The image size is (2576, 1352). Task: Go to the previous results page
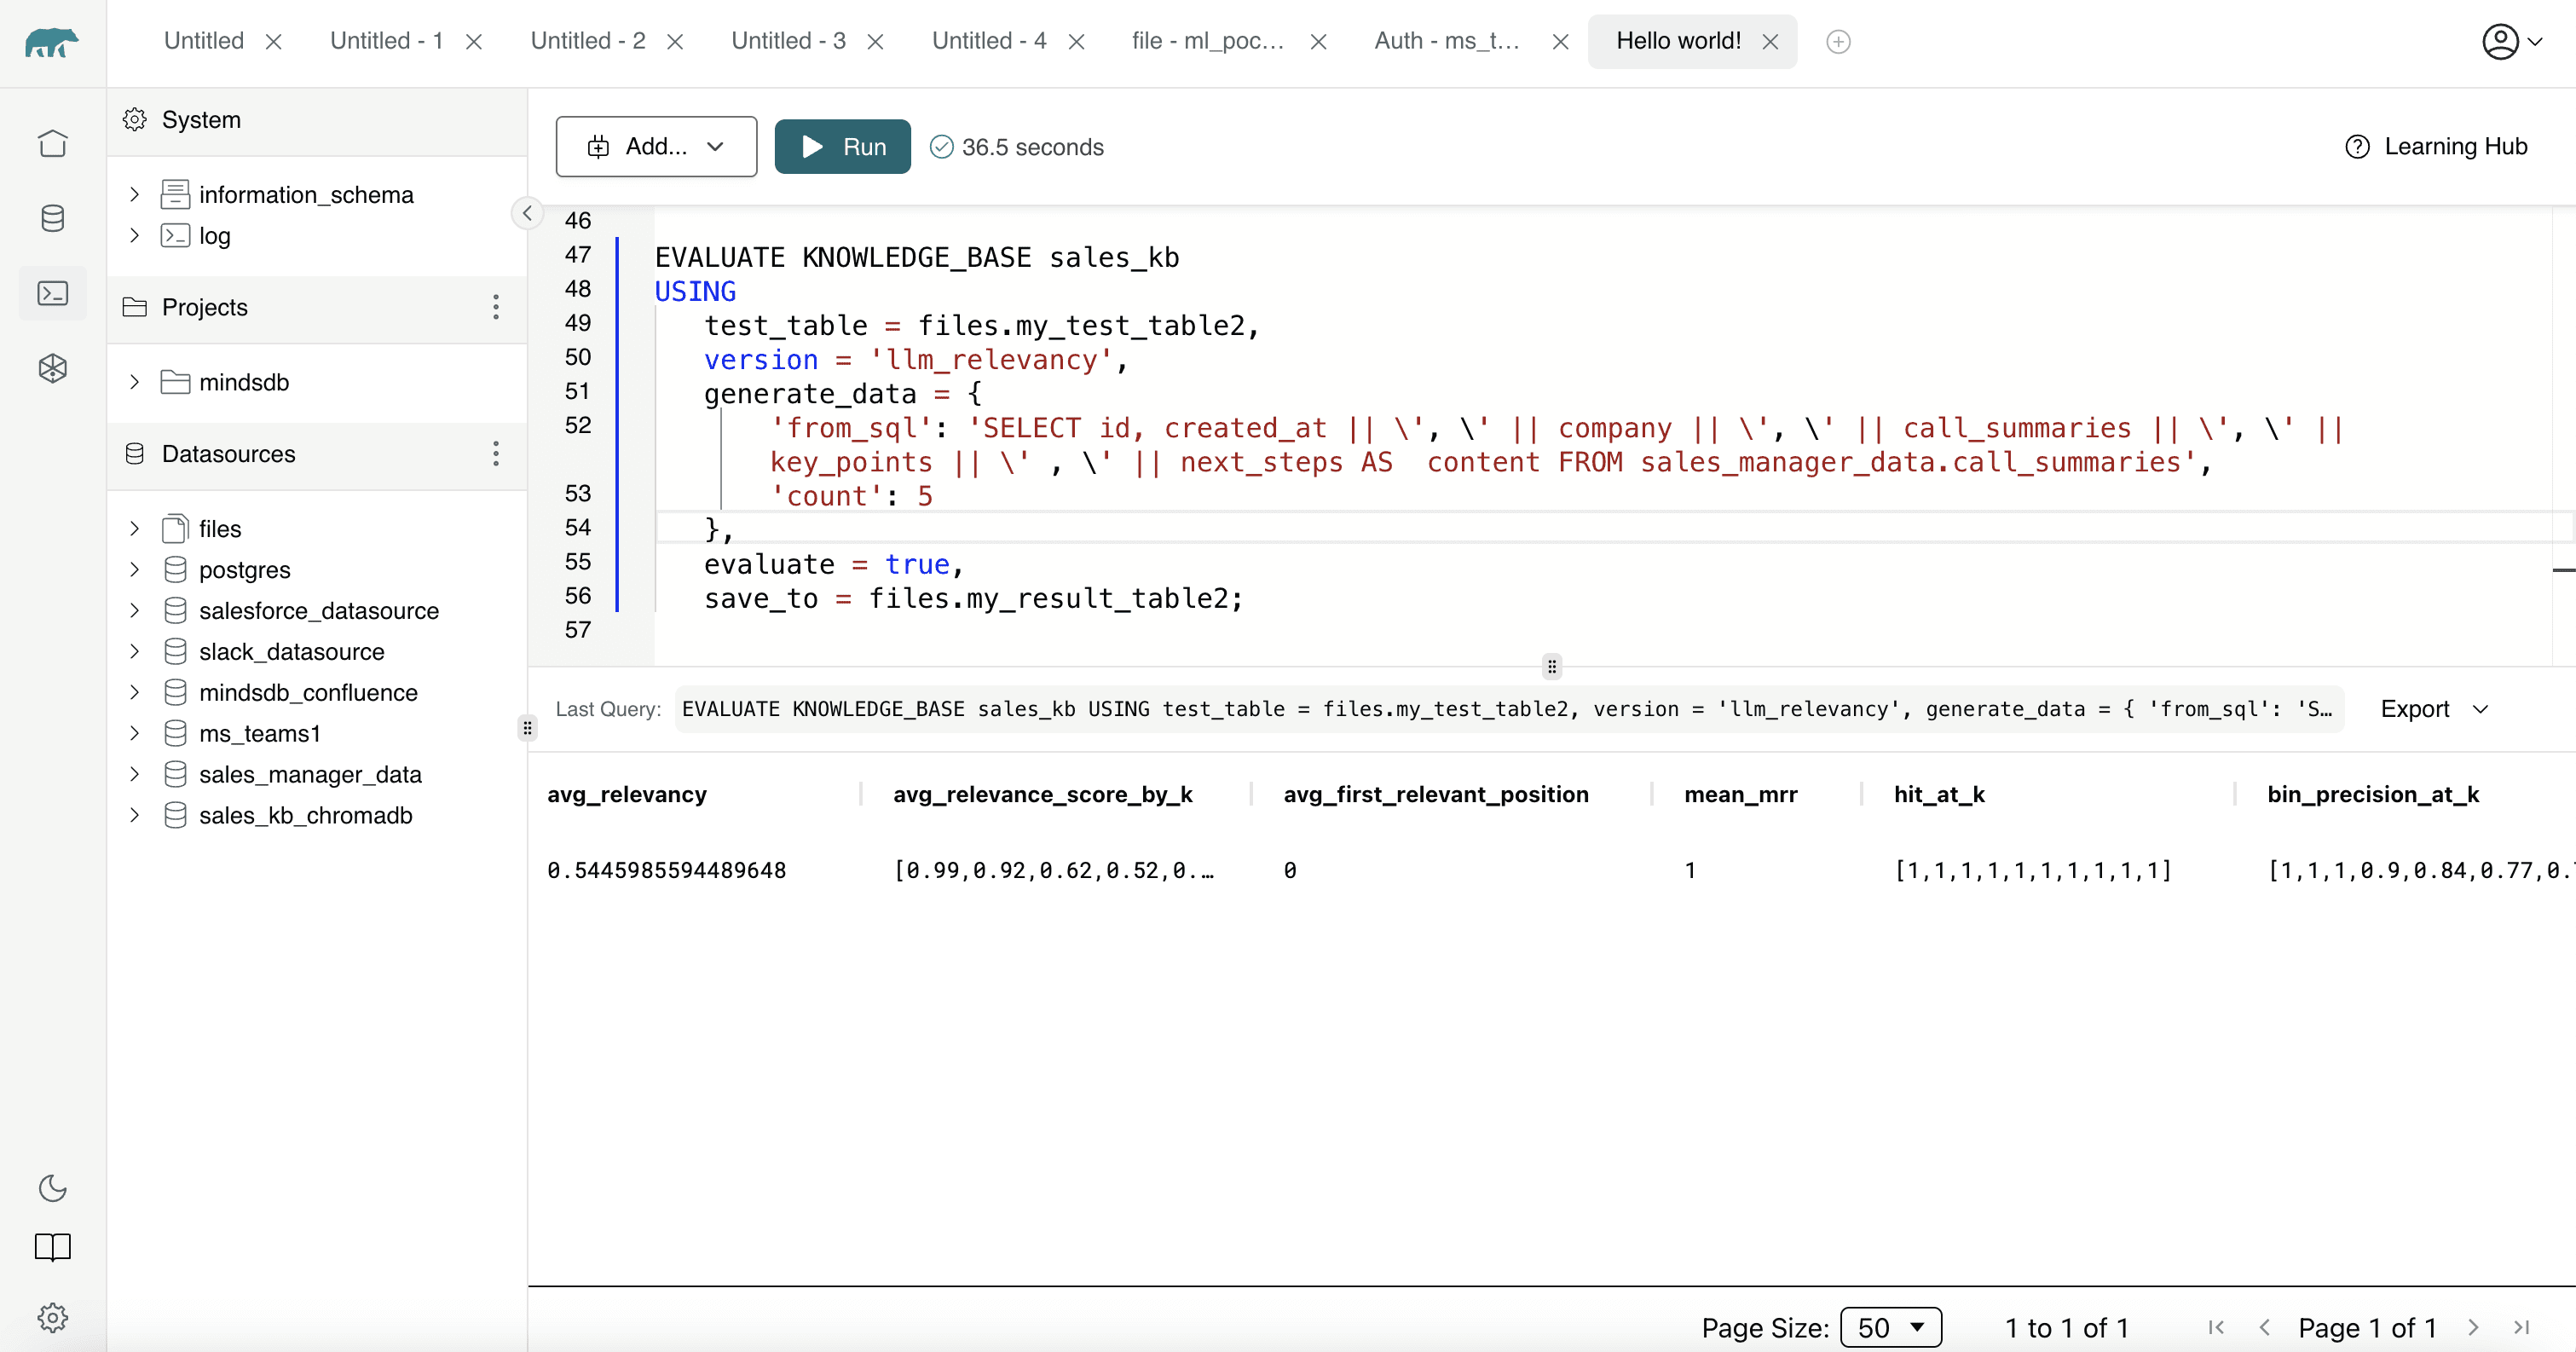2264,1327
